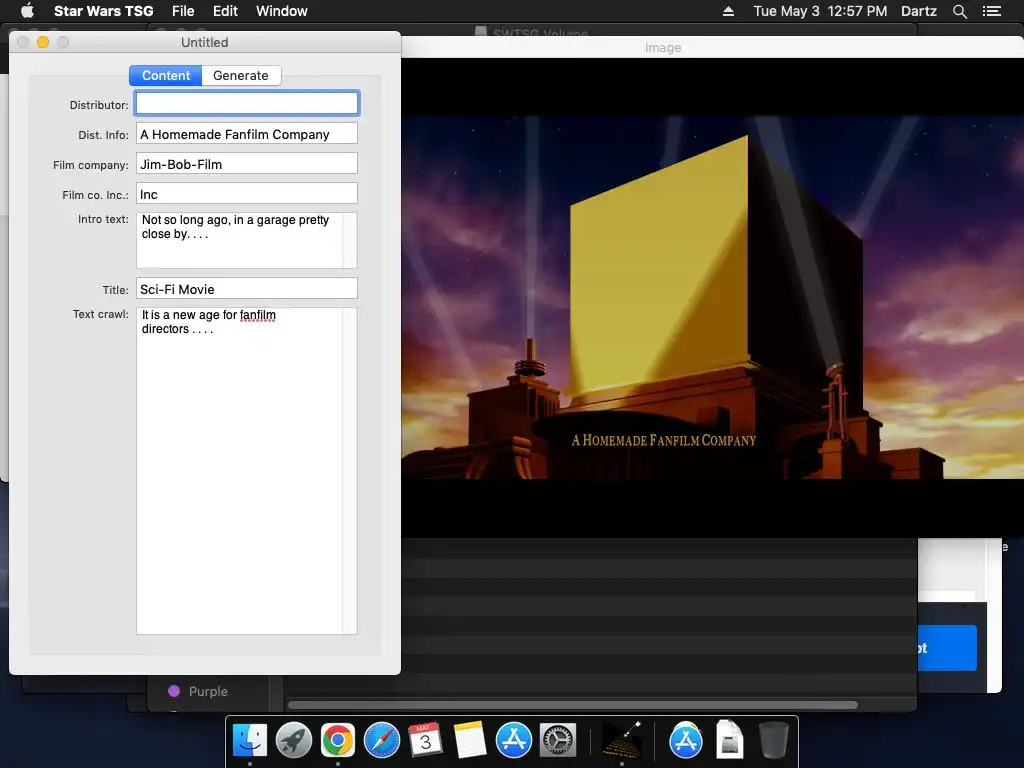The width and height of the screenshot is (1024, 768).
Task: Click the date and time in menu bar
Action: point(820,11)
